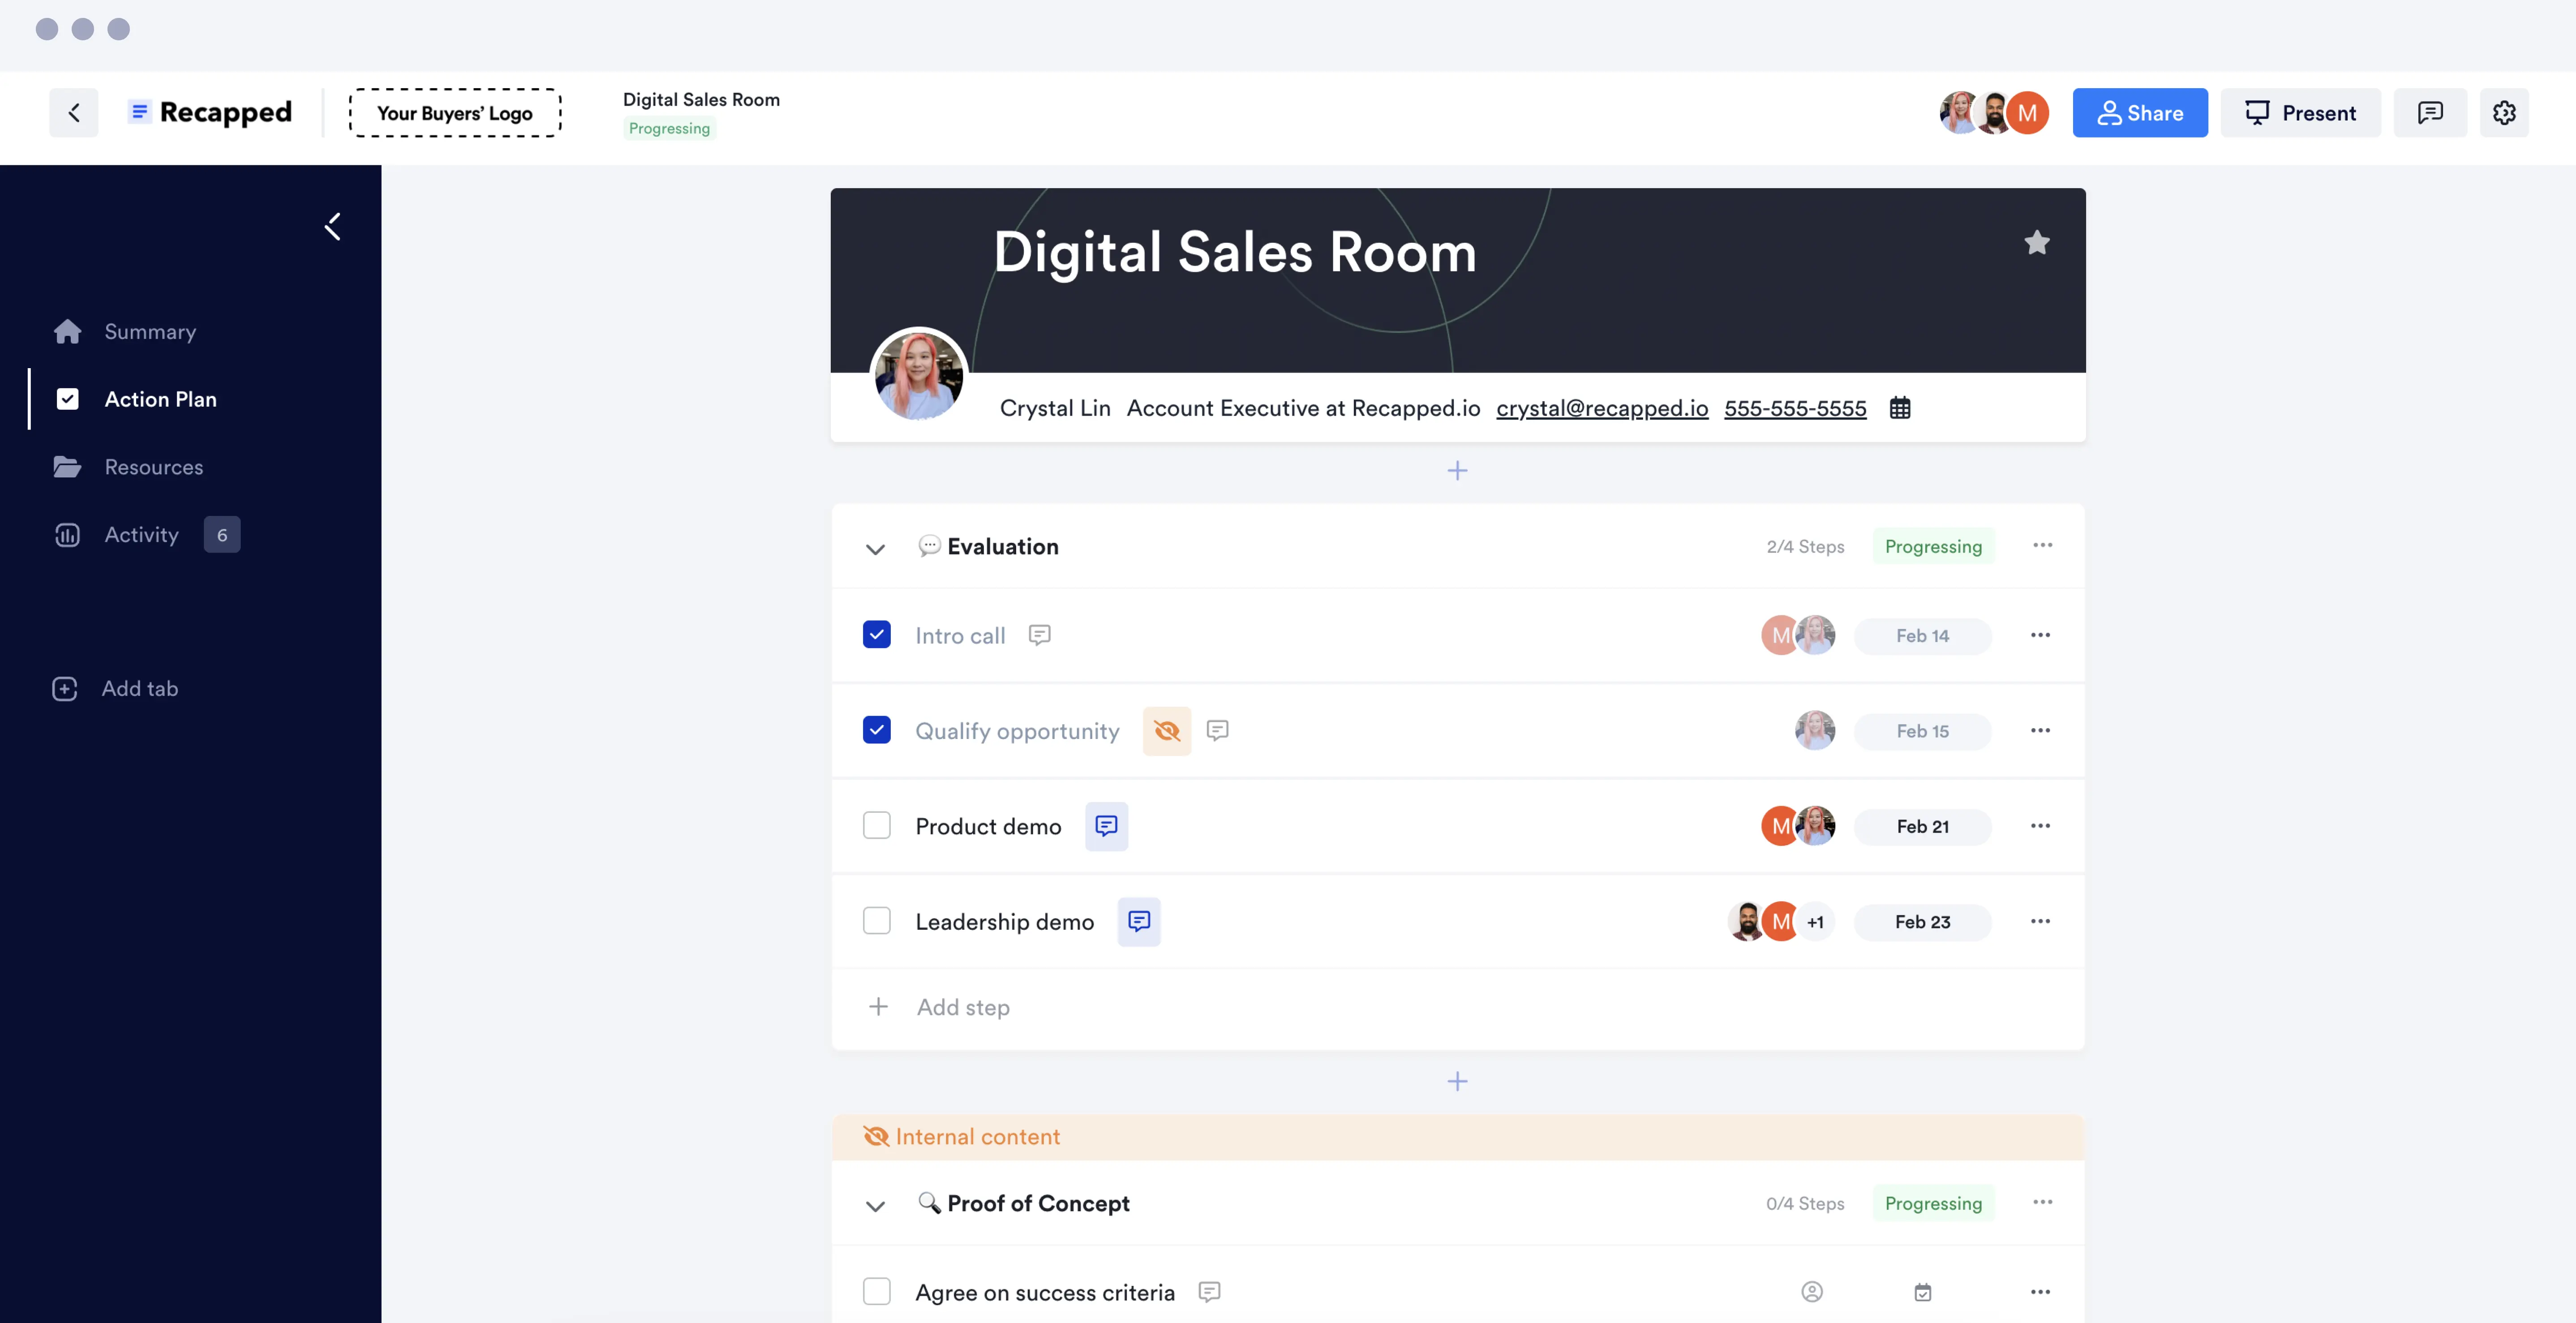Open calendar icon beside phone number
Screen dimensions: 2576x1323
click(1900, 408)
